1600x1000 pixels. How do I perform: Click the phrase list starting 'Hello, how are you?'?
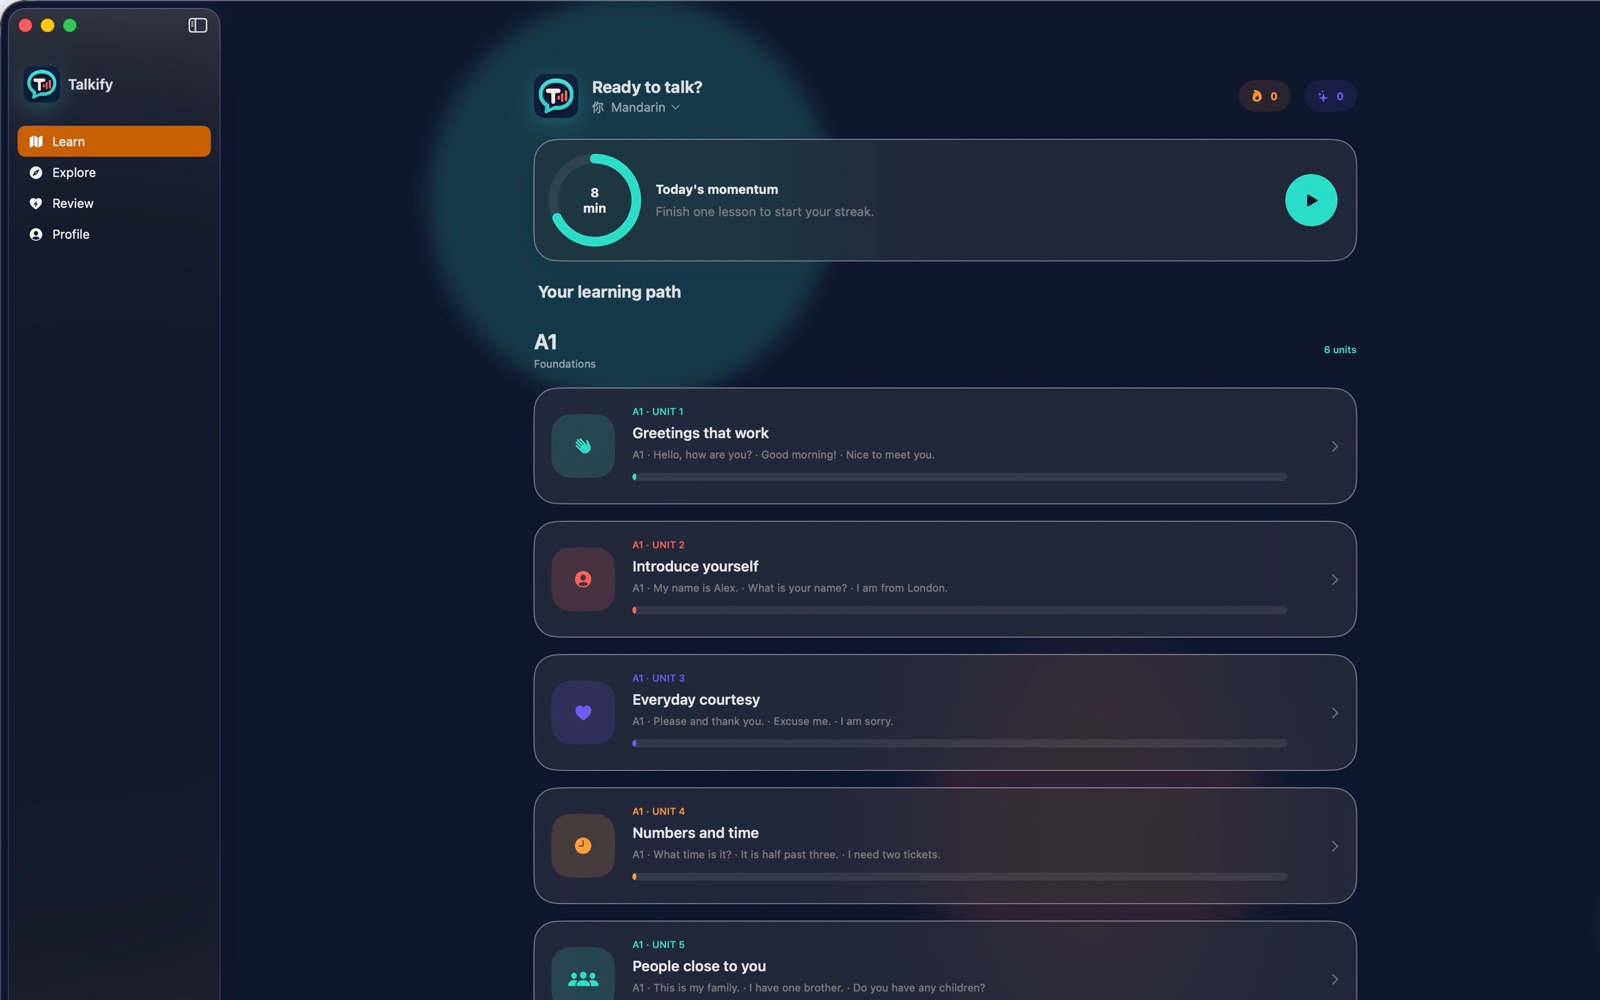tap(783, 455)
